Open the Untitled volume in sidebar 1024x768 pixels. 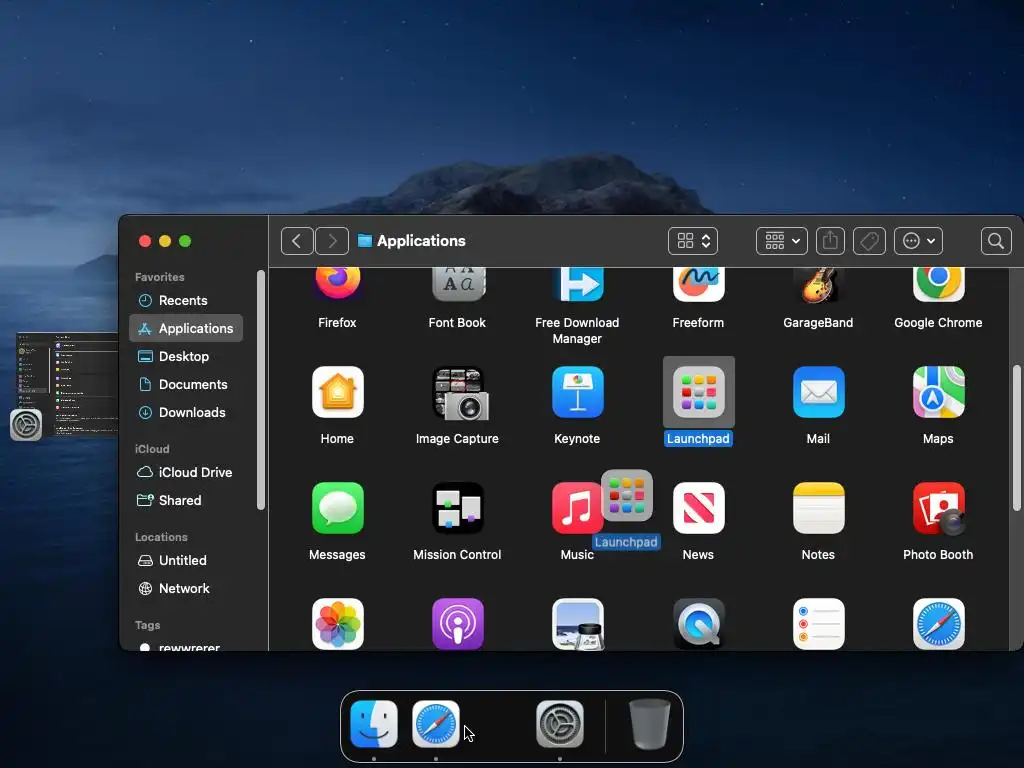pyautogui.click(x=186, y=560)
